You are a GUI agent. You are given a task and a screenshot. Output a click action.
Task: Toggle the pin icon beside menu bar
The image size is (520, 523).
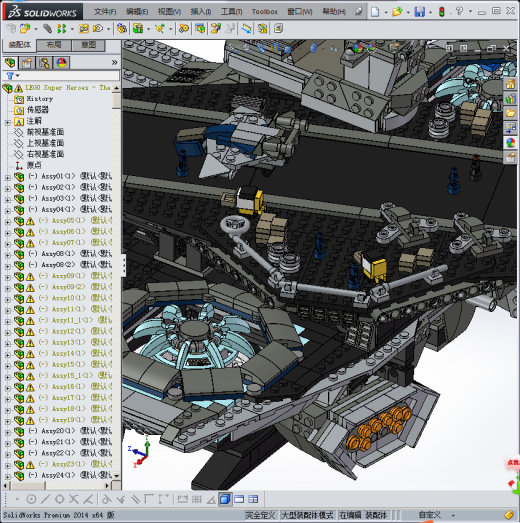(x=359, y=11)
